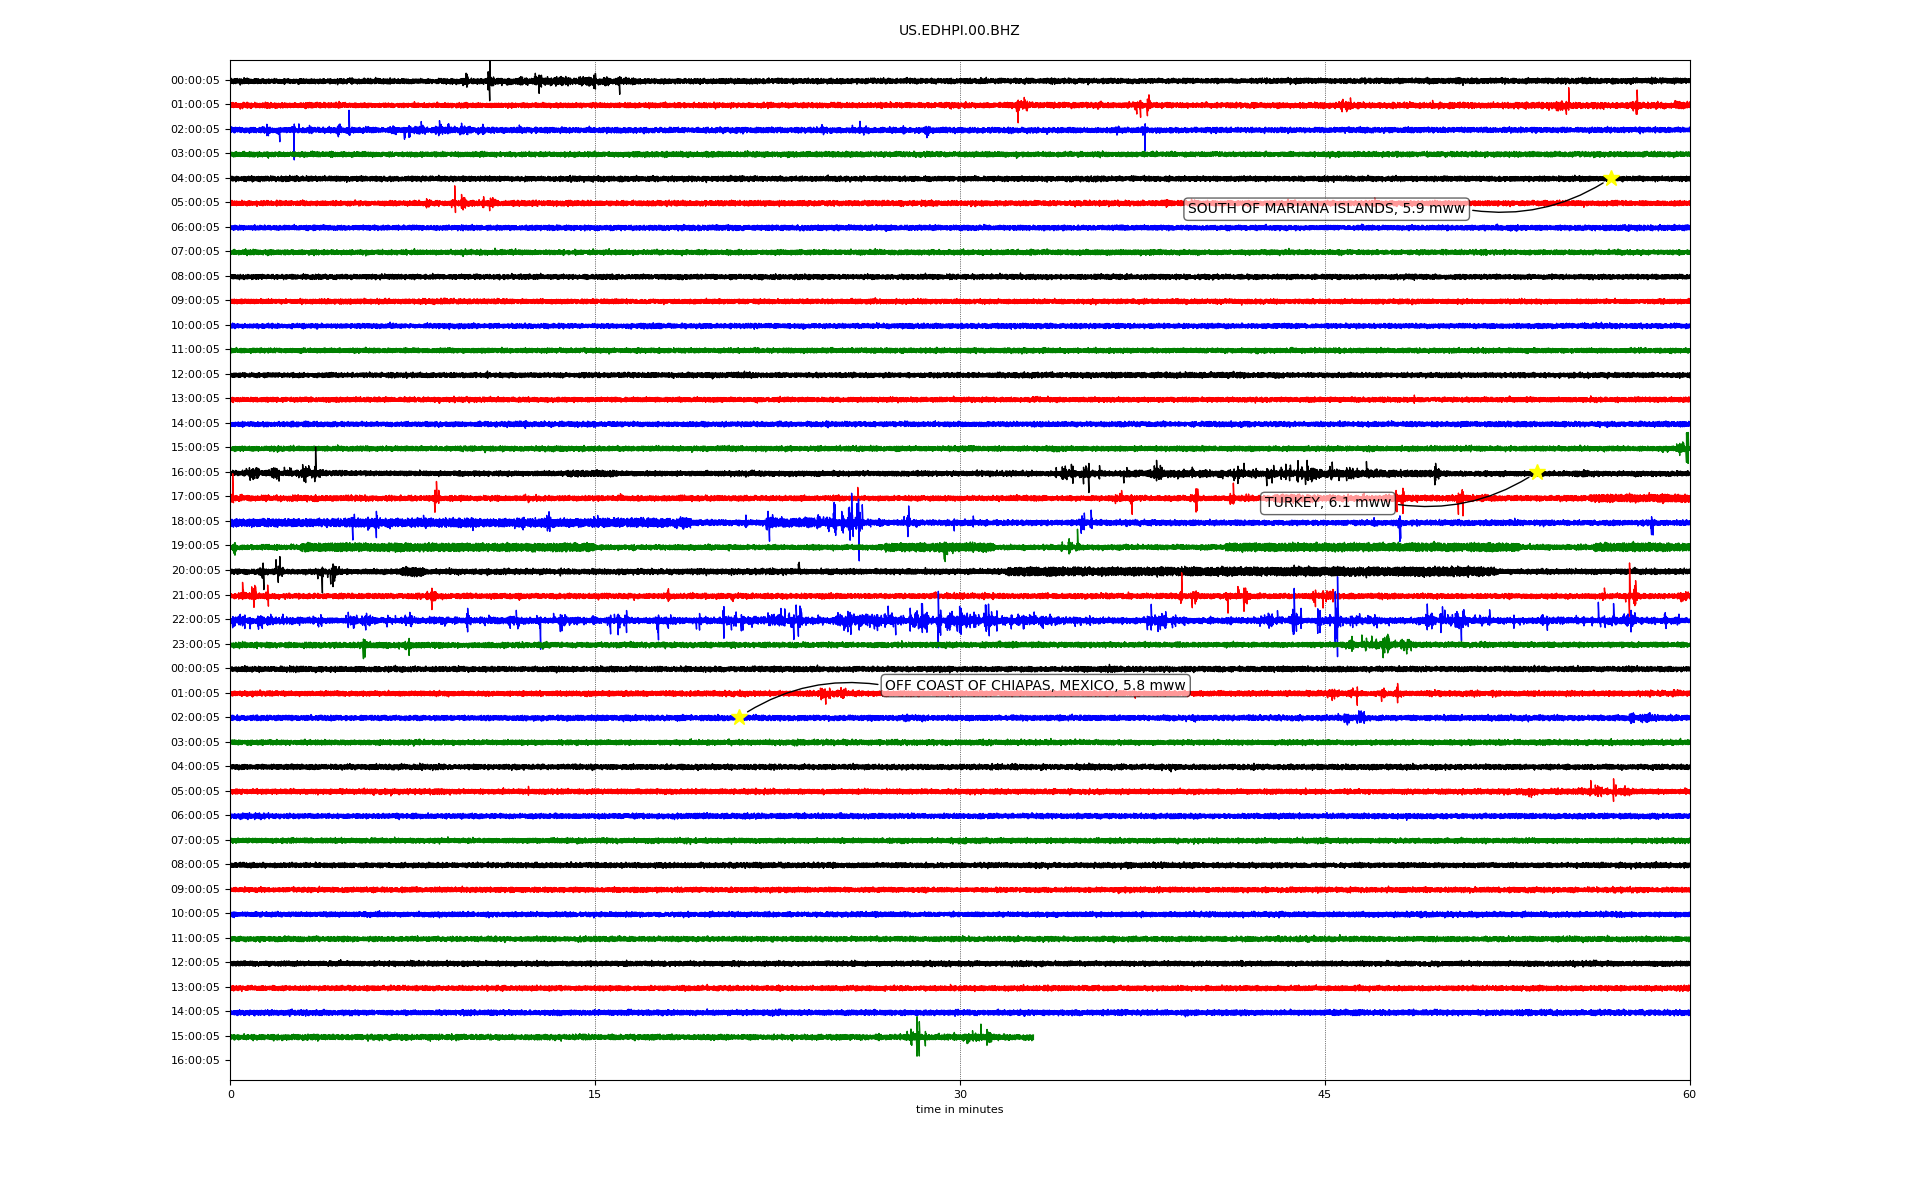Screen dimensions: 1920x1200
Task: Click the 16:00:05 label of the empty final row
Action: [195, 1061]
